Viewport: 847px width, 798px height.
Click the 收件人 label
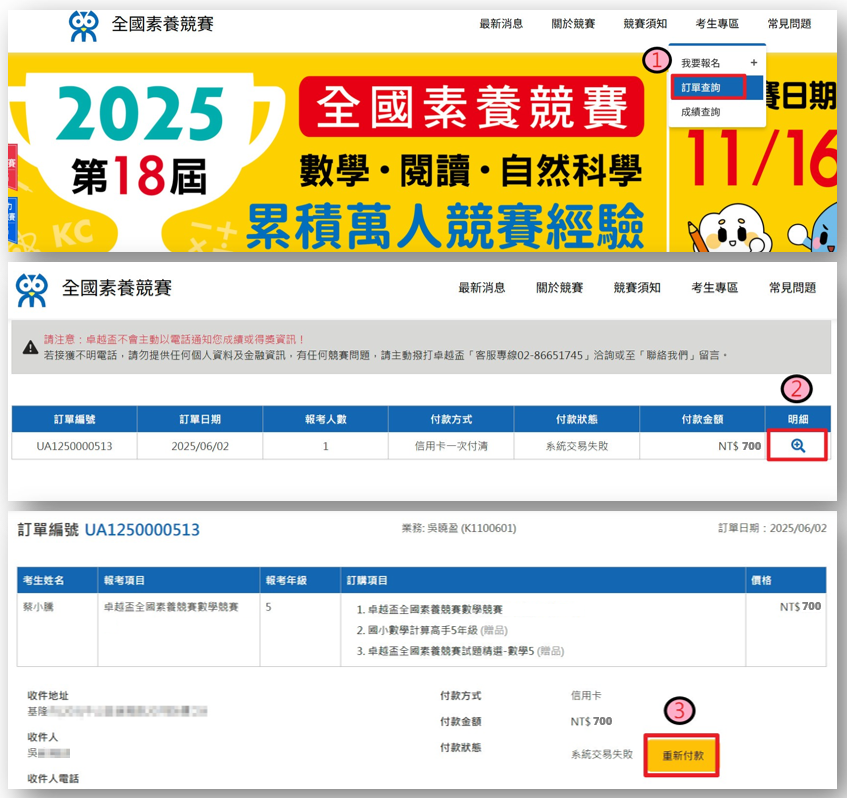[43, 737]
